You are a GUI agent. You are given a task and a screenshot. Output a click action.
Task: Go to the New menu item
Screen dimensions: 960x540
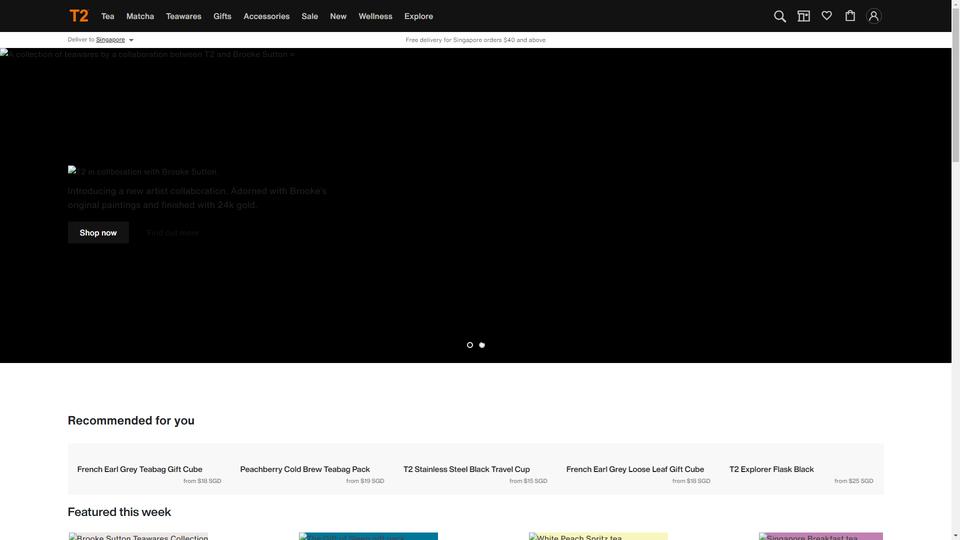click(x=338, y=17)
